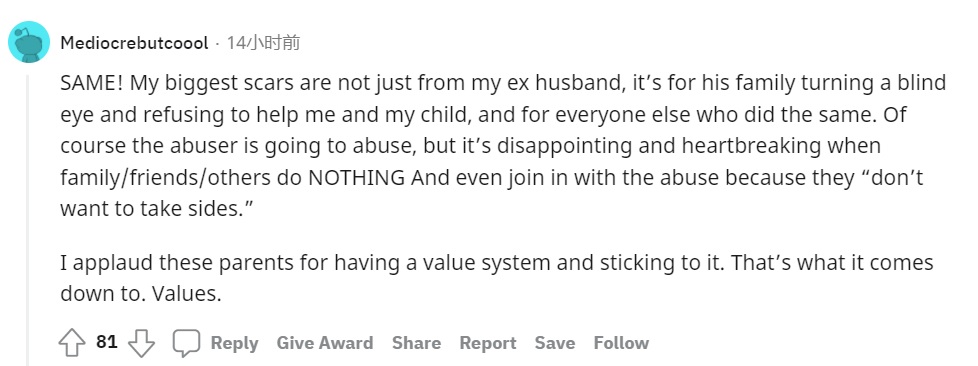This screenshot has height=366, width=978.
Task: Upvote the comment by Mediocrebutcoool
Action: (x=72, y=343)
